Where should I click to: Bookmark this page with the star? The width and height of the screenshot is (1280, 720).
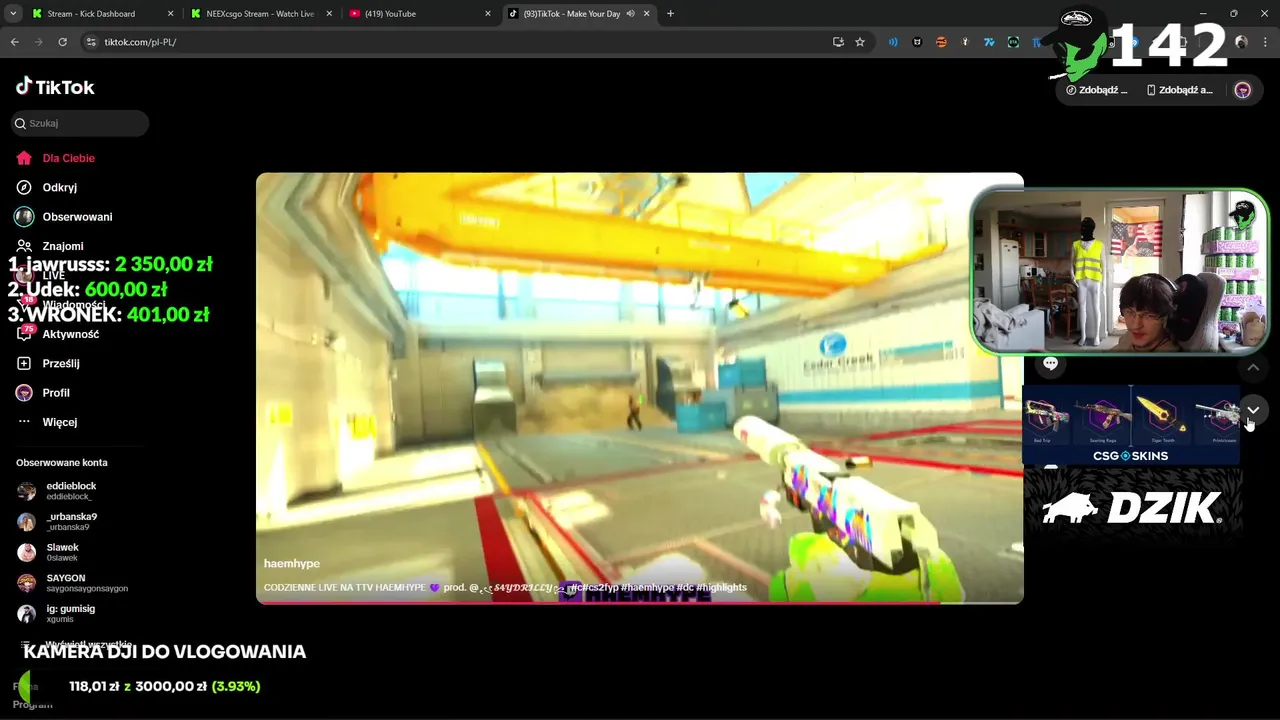pos(860,42)
